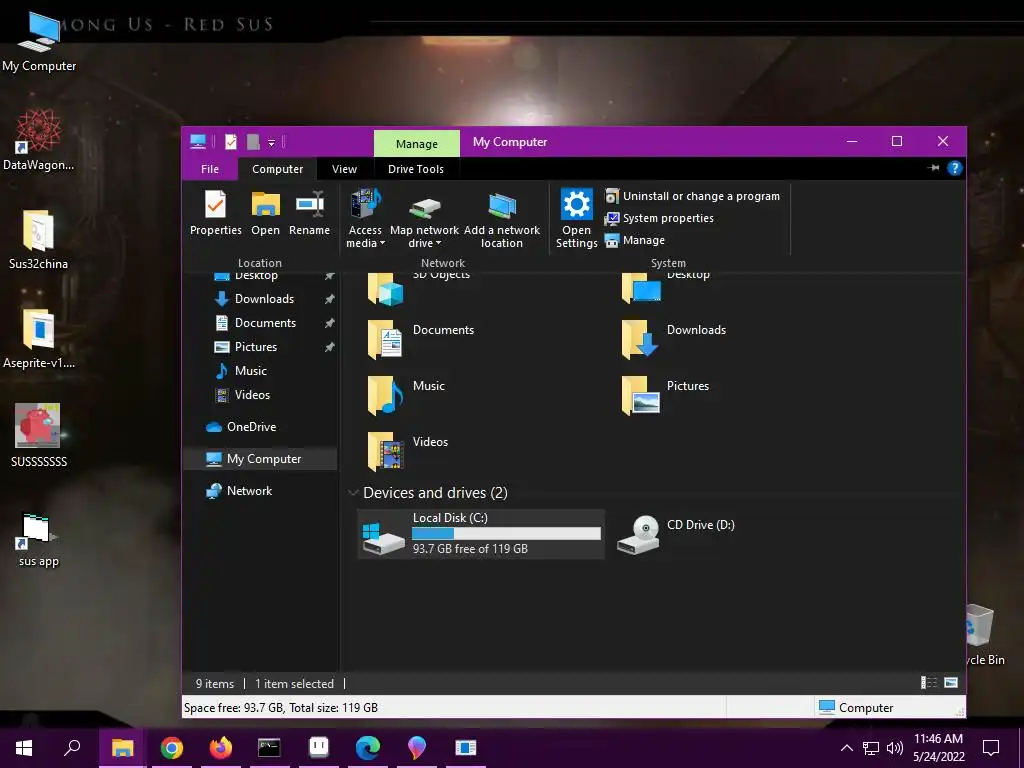Click System properties in the ribbon
The width and height of the screenshot is (1024, 768).
(659, 218)
